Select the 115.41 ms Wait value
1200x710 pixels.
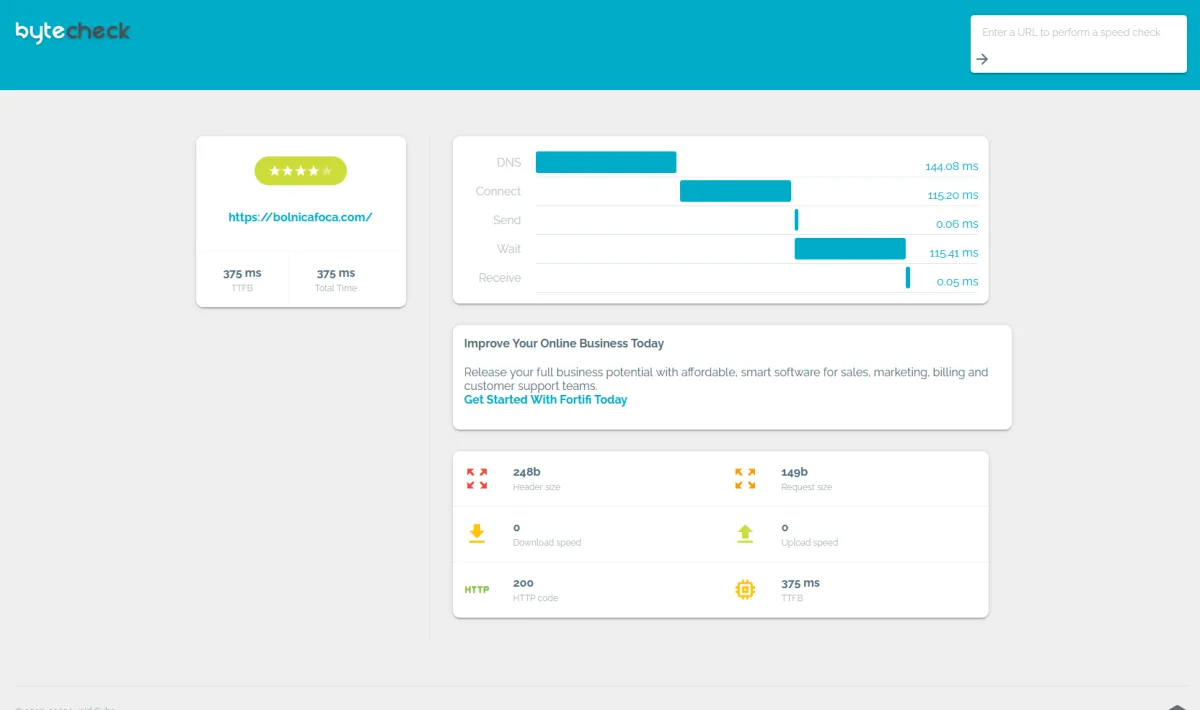click(954, 254)
